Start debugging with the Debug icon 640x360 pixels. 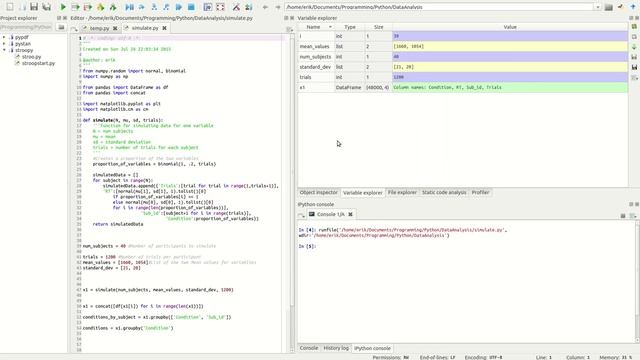pyautogui.click(x=129, y=7)
